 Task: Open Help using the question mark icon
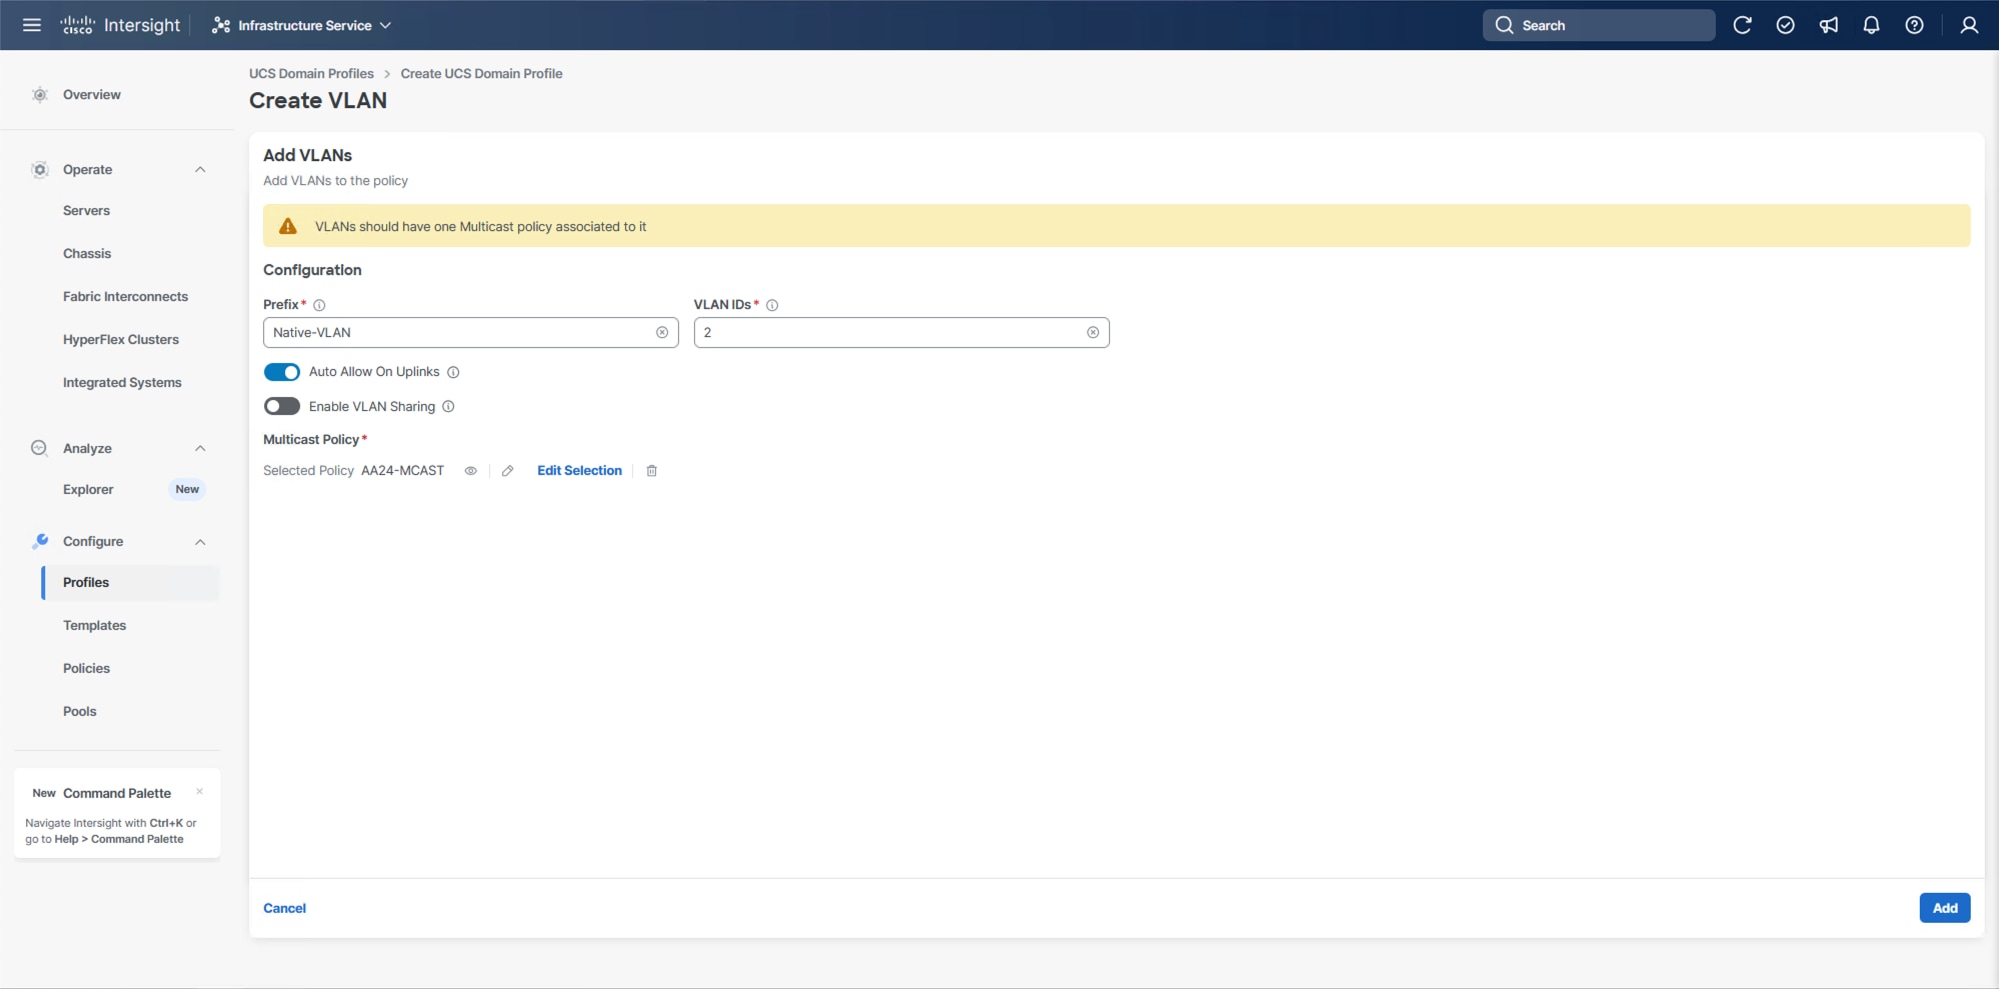pos(1915,25)
